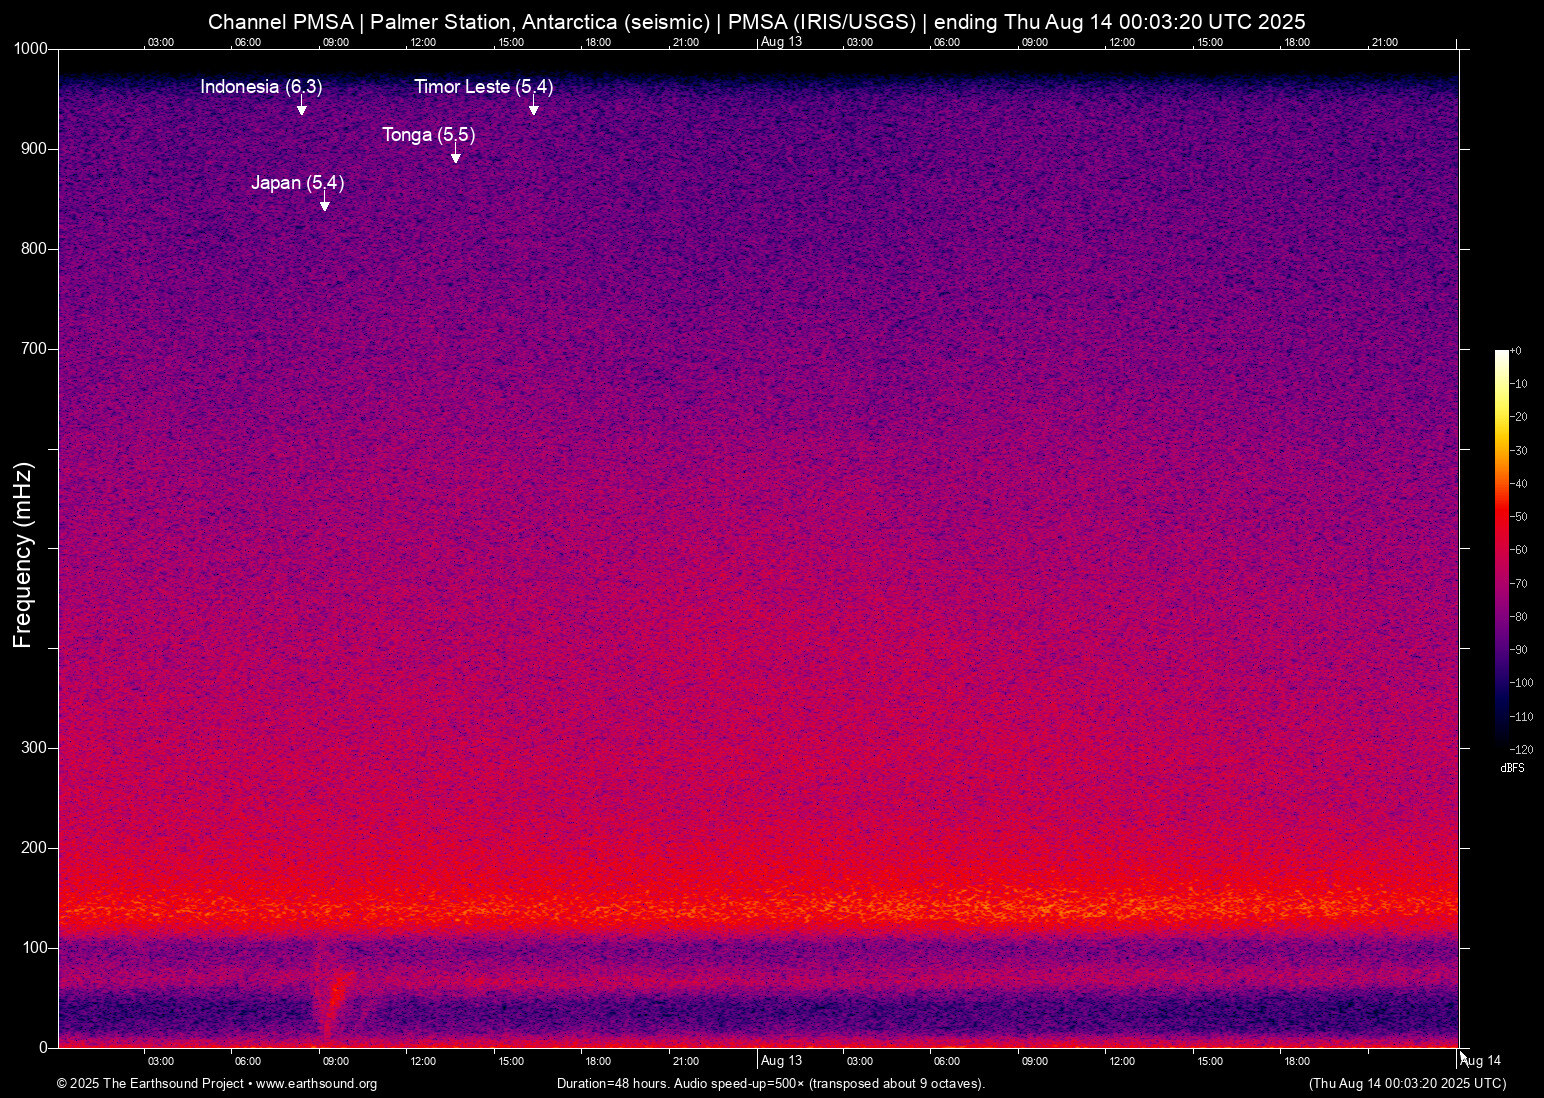Click the Earthsound Project copyright notice
Viewport: 1544px width, 1098px height.
[150, 1084]
